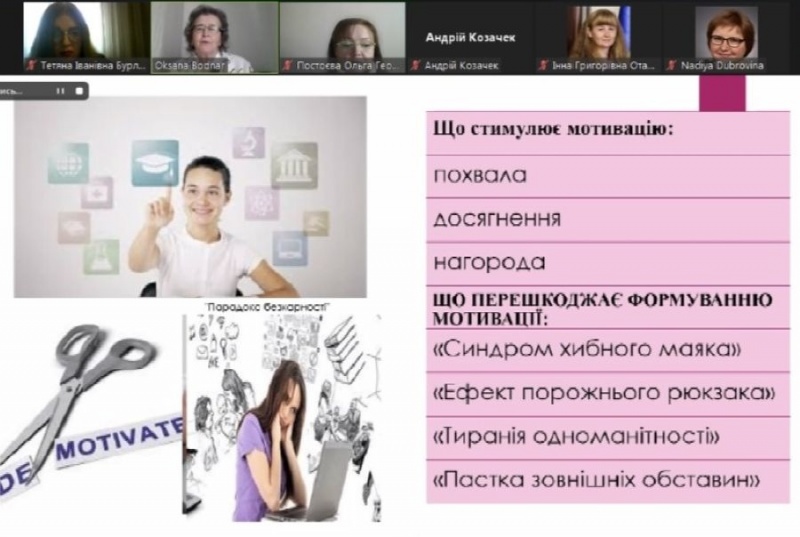Click muted mic icon beside Інна Григорівна
800x537 pixels.
tap(545, 66)
